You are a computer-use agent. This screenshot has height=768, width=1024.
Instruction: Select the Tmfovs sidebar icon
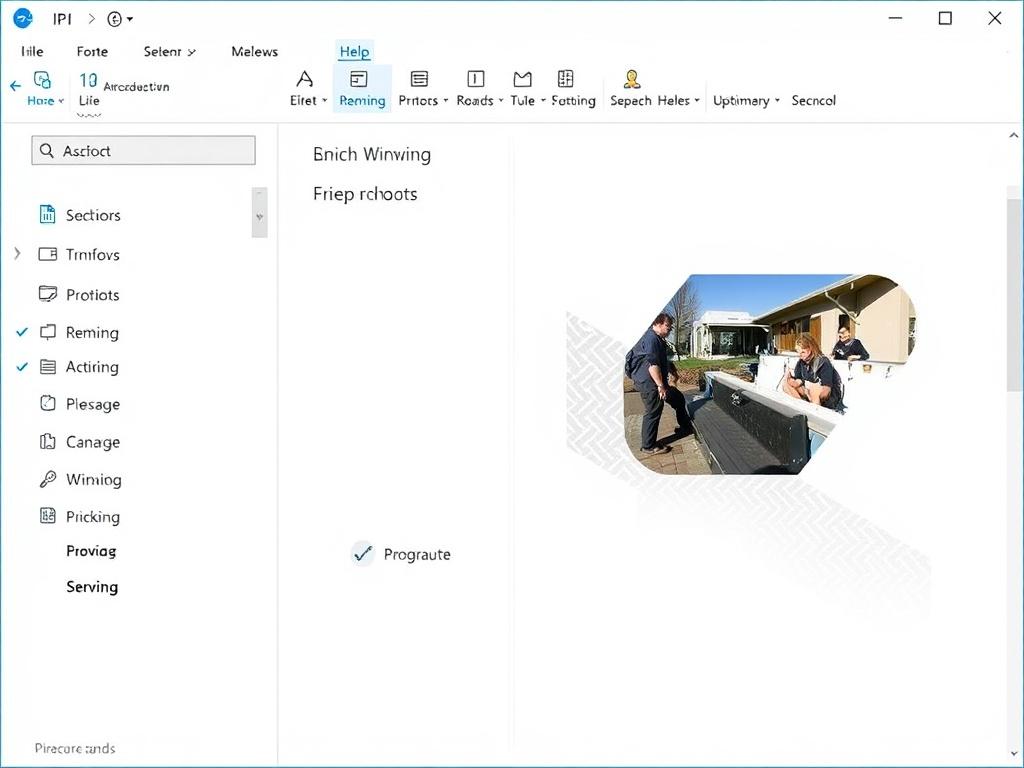(48, 254)
